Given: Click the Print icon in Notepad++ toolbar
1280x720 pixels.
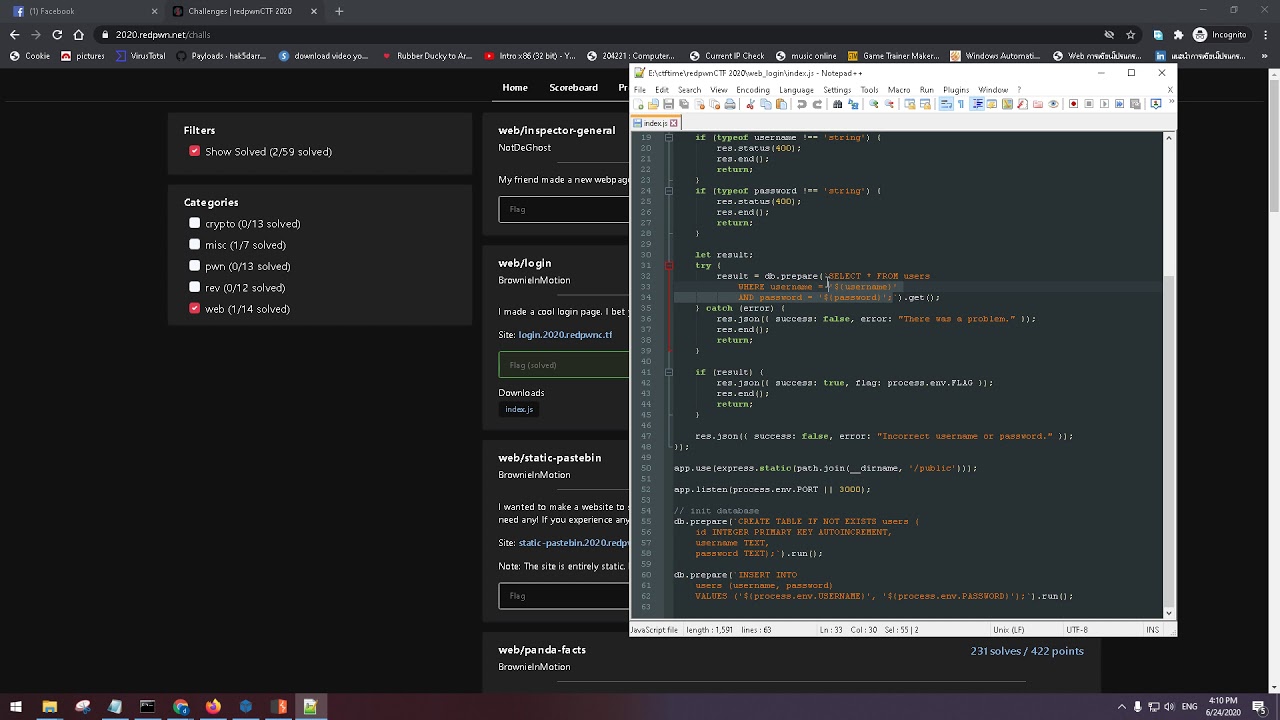Looking at the screenshot, I should (x=730, y=104).
